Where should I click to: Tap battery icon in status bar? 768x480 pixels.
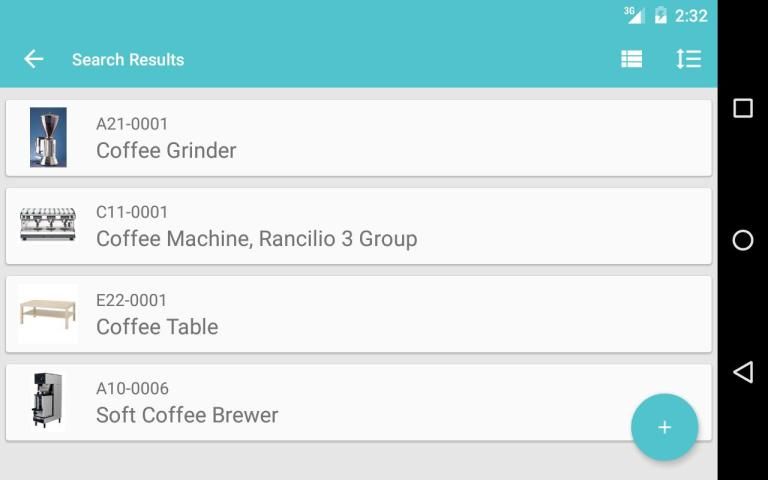[x=661, y=15]
